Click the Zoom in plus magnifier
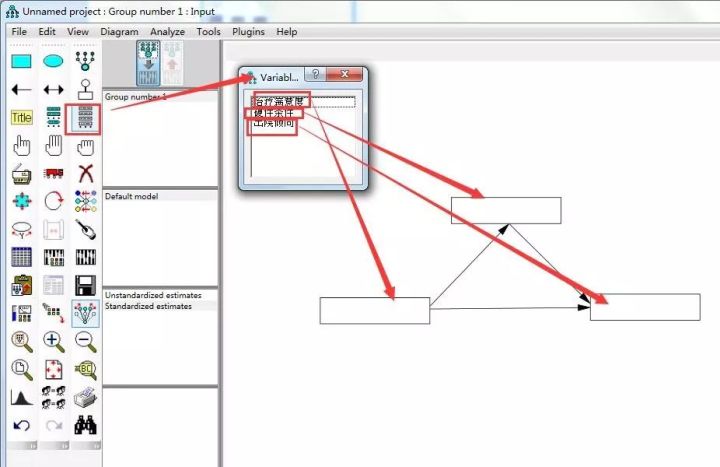This screenshot has width=720, height=467. (53, 342)
